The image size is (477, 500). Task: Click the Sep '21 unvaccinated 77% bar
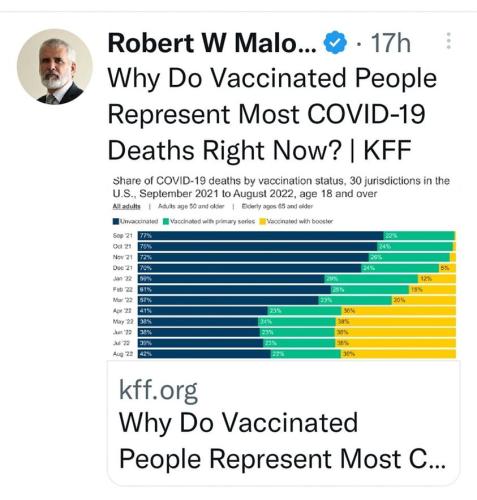point(261,236)
